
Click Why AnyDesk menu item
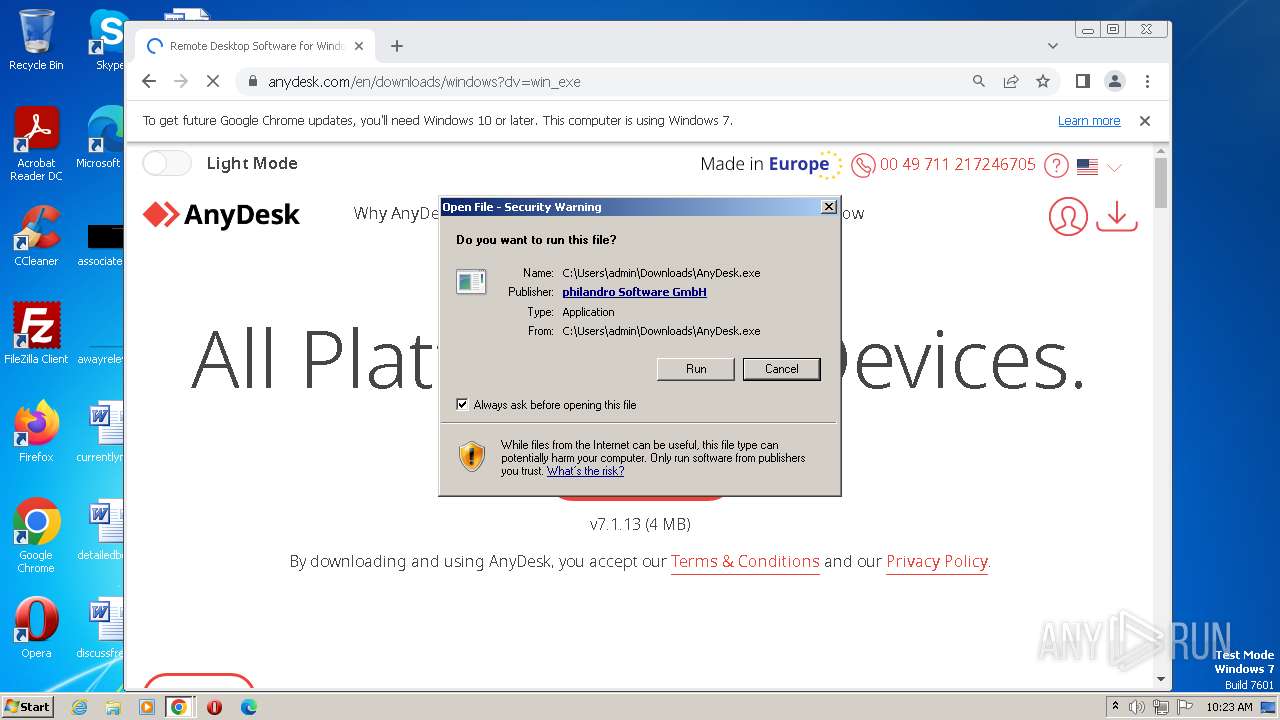point(397,213)
